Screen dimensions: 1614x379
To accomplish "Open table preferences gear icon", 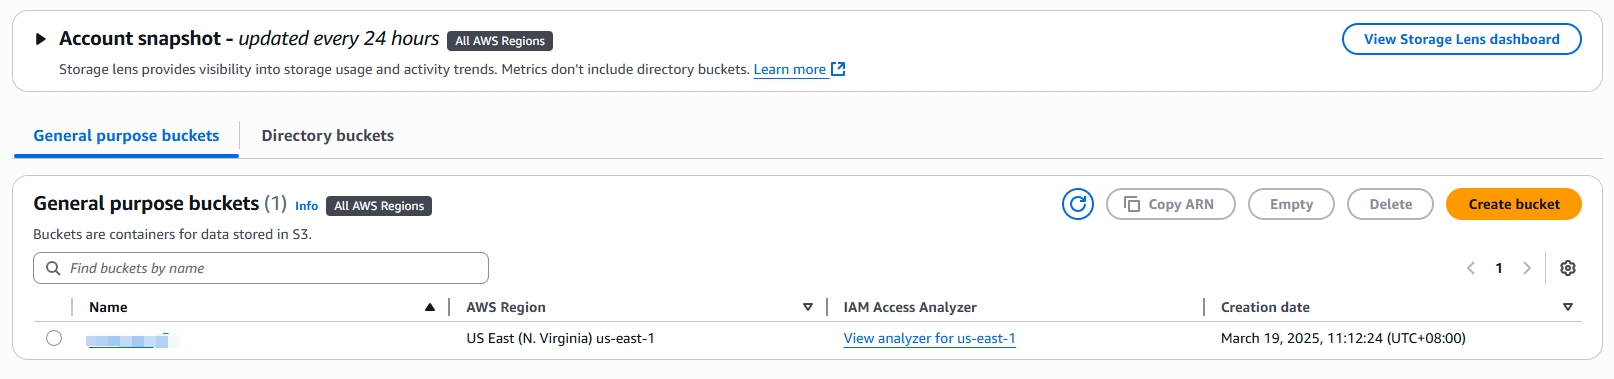I will (1568, 268).
